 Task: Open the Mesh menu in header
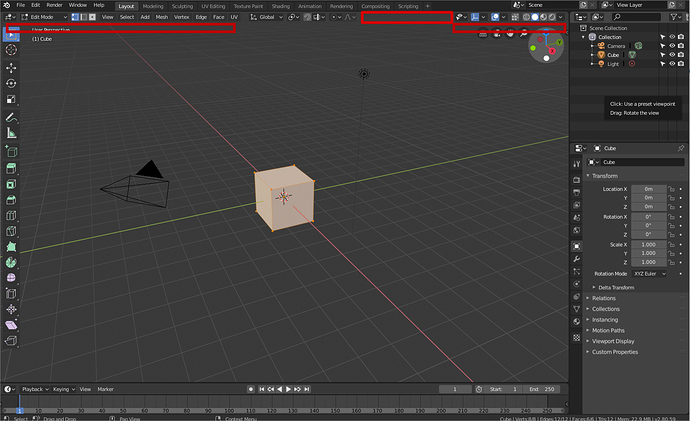[x=161, y=17]
